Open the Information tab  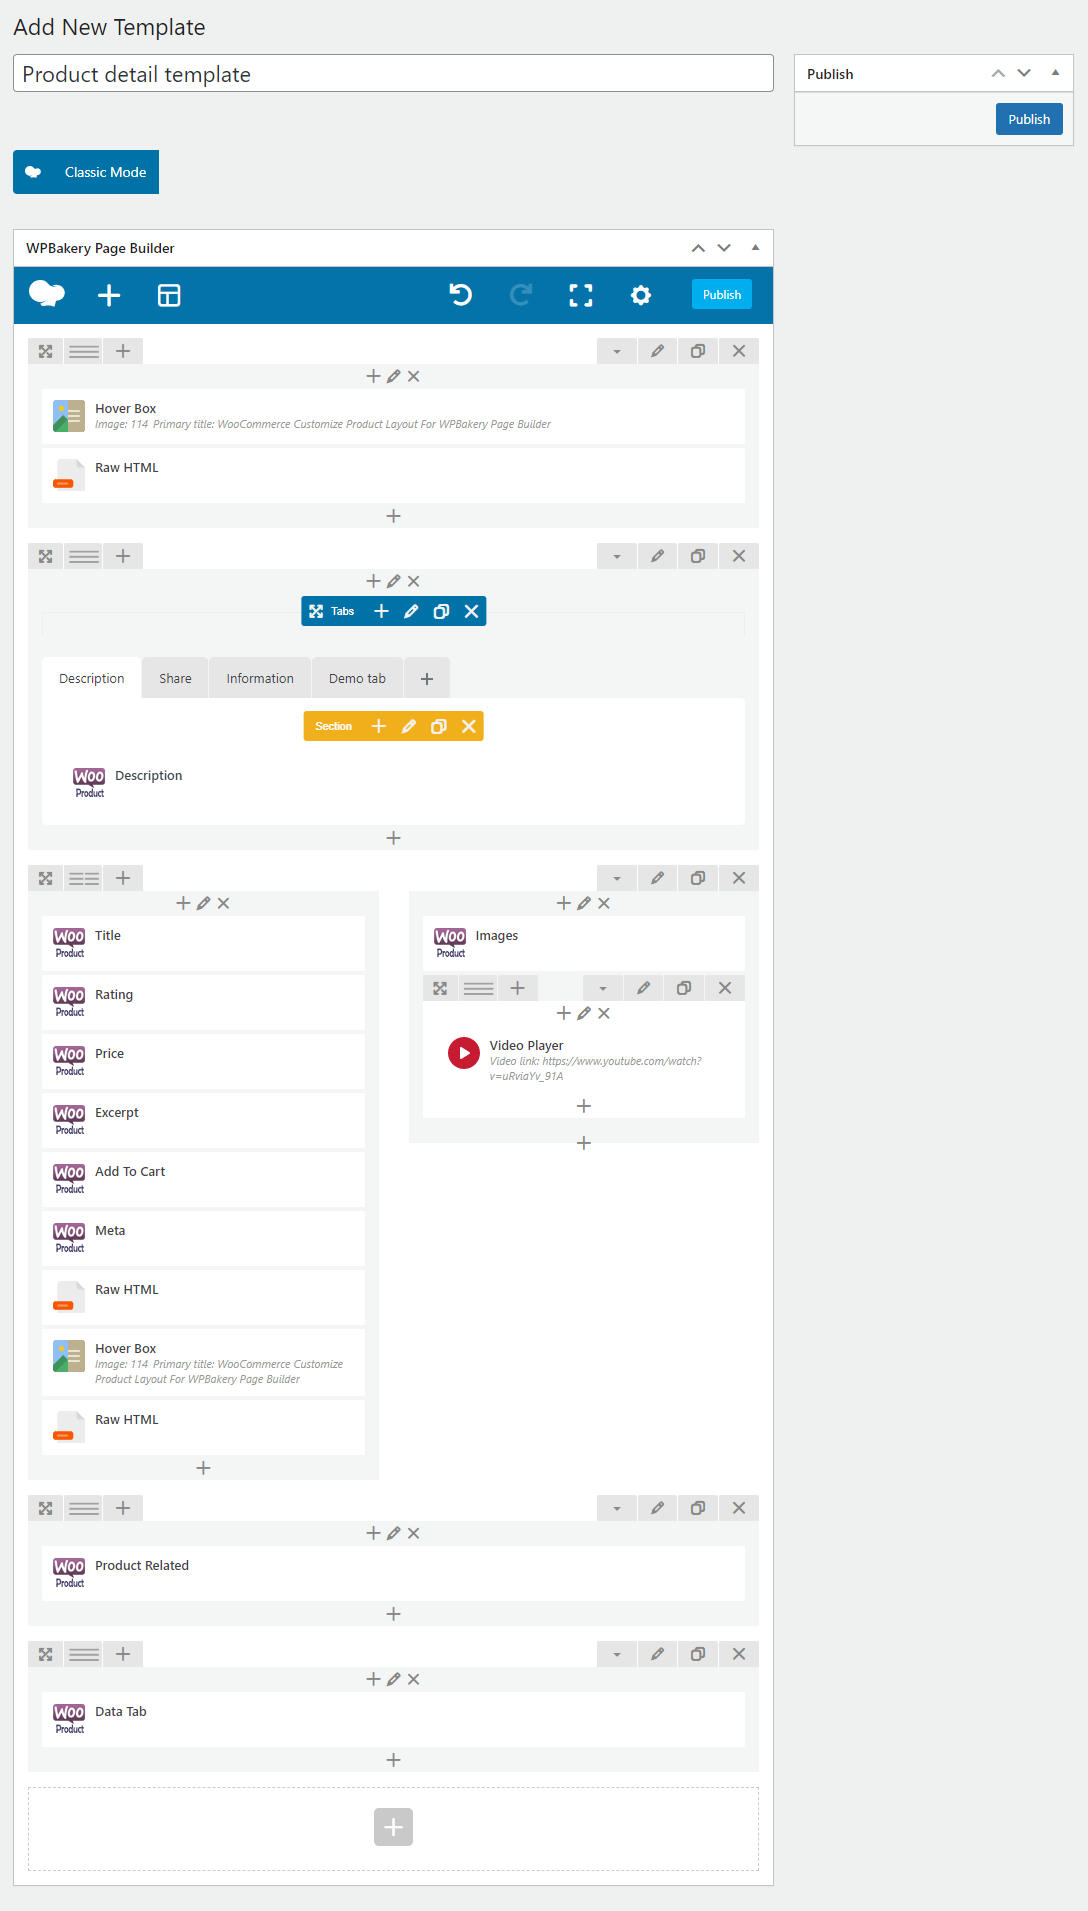pyautogui.click(x=260, y=678)
